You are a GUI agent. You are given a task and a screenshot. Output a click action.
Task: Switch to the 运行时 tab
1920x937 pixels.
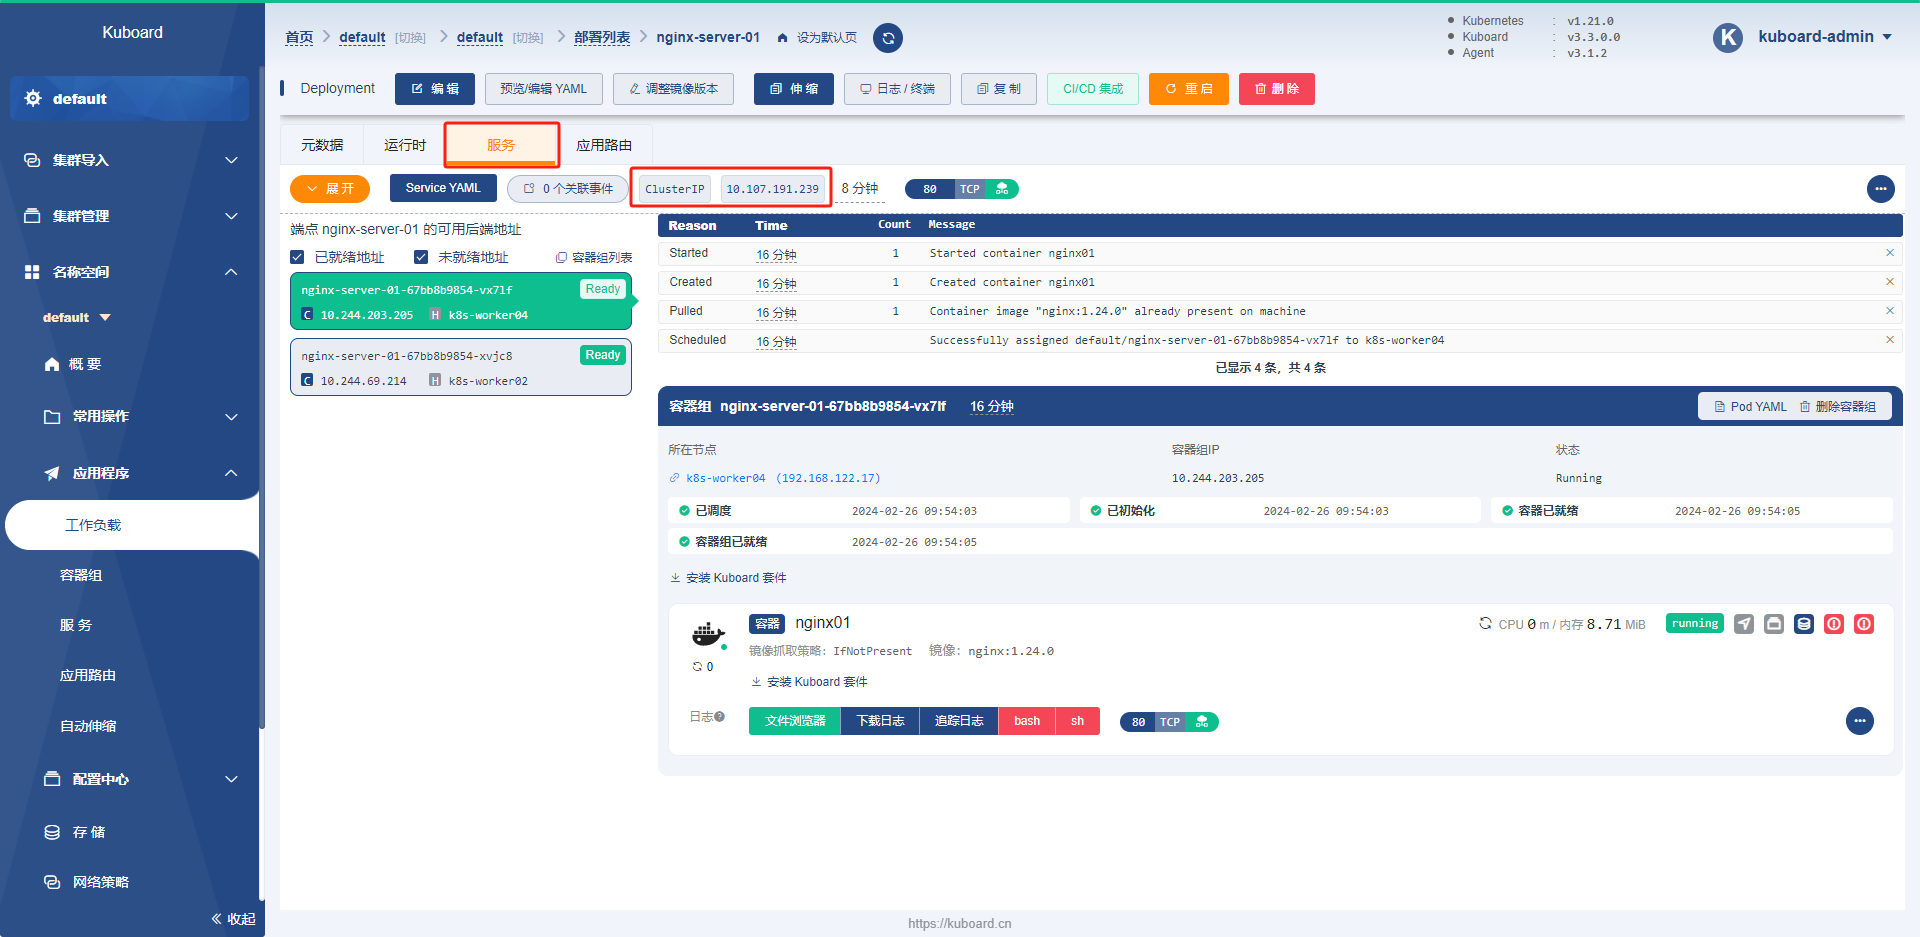[405, 145]
